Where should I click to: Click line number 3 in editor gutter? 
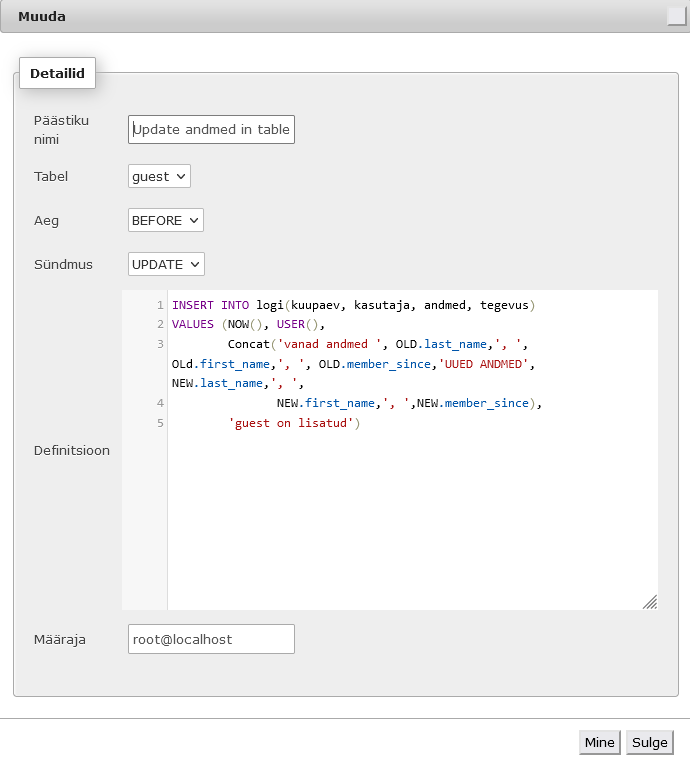point(160,344)
